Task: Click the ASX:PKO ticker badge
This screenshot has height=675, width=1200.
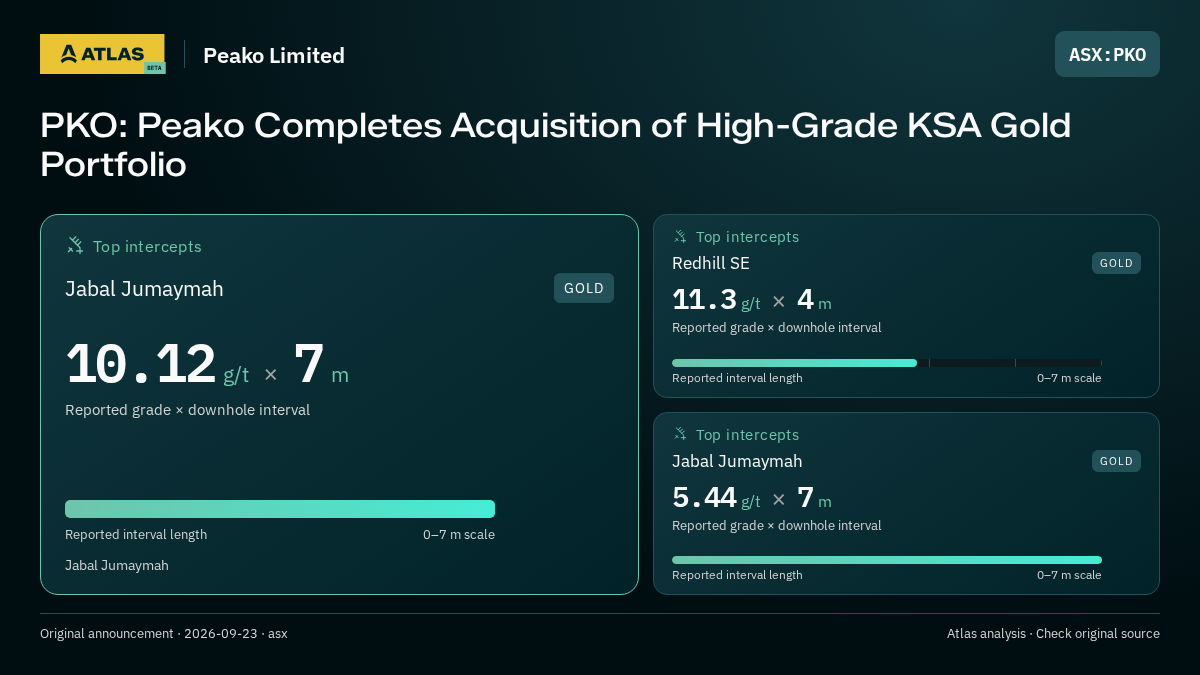Action: [1107, 54]
